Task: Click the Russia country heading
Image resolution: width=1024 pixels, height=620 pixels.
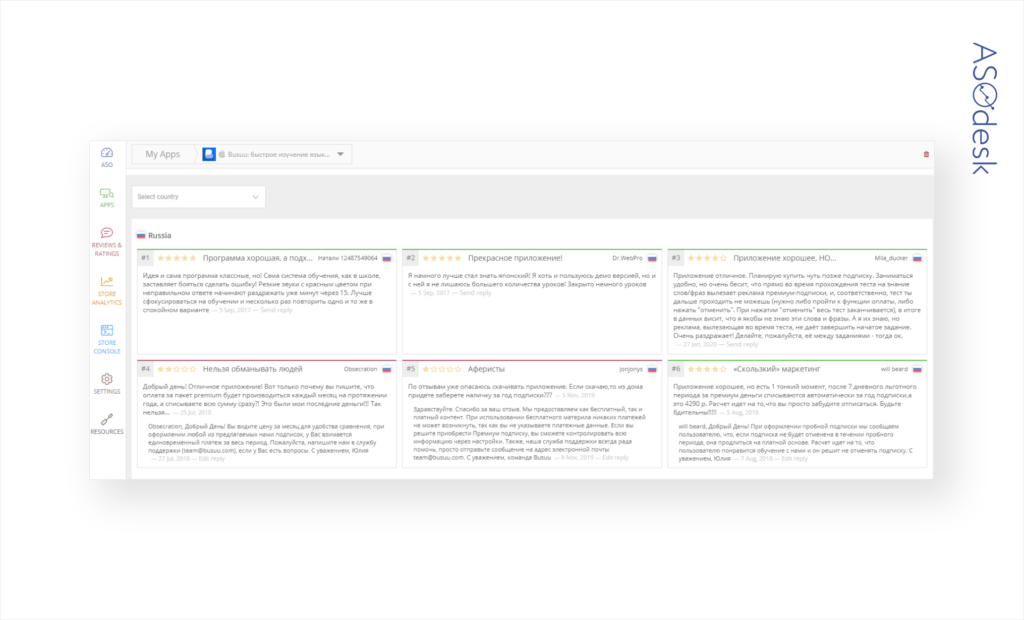Action: [159, 235]
